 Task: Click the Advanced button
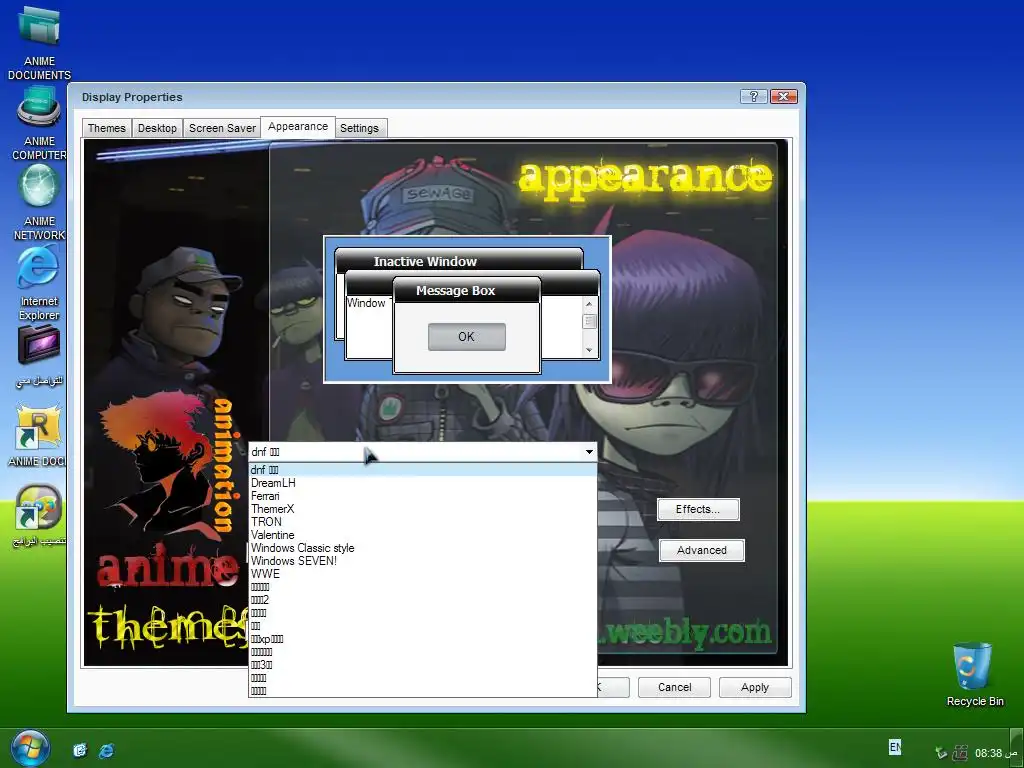[701, 551]
